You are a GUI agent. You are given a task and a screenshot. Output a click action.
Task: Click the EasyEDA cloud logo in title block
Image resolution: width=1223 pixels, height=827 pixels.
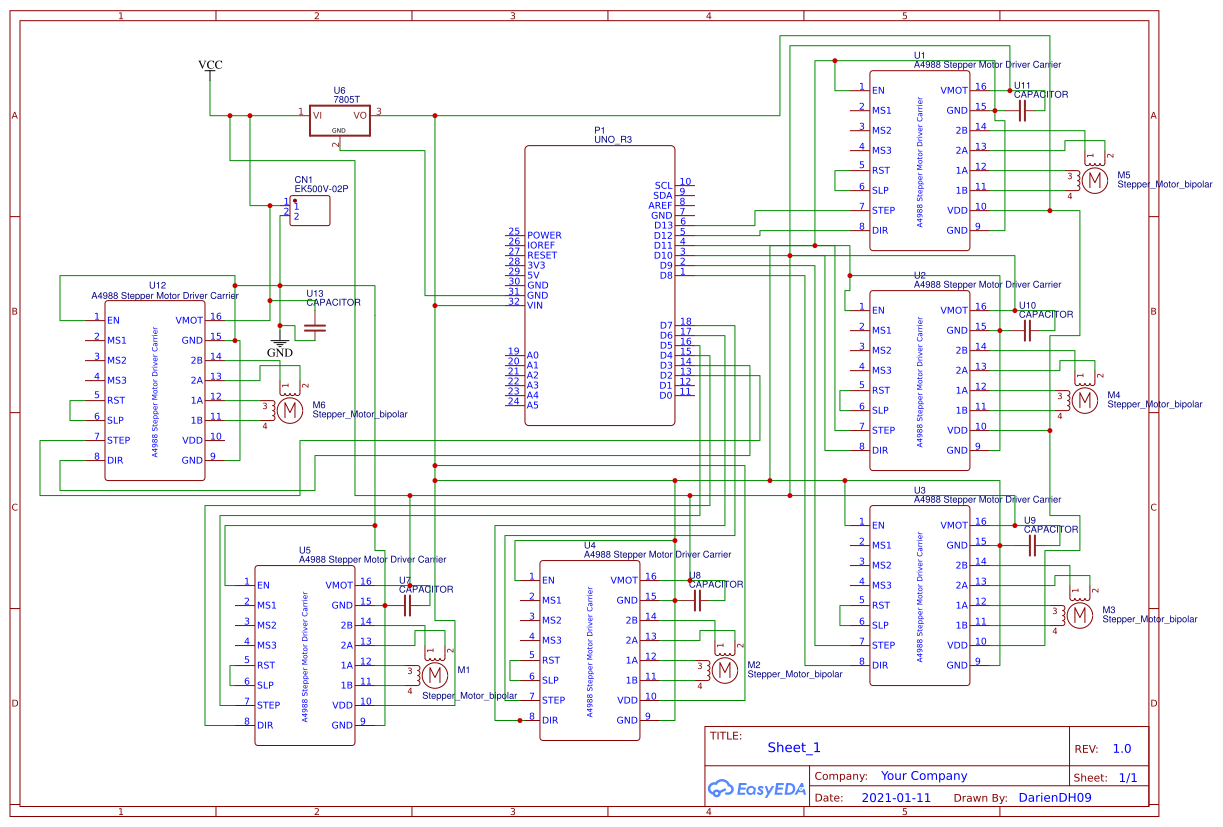click(x=723, y=789)
